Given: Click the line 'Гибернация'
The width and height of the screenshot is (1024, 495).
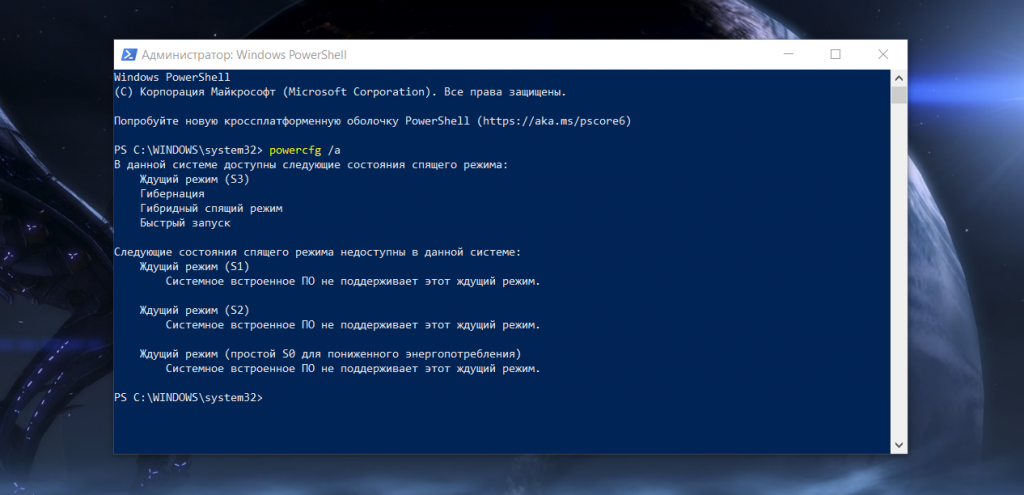Looking at the screenshot, I should click(x=172, y=194).
